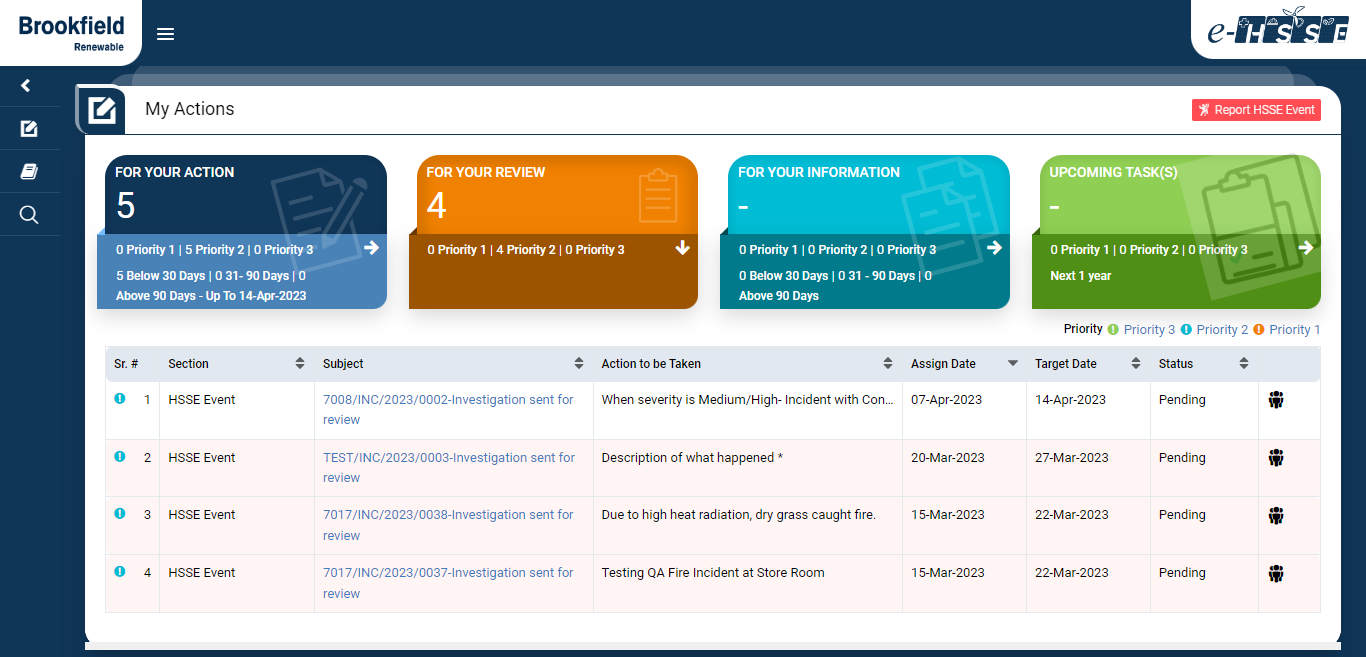Open the hamburger menu icon
This screenshot has height=657, width=1366.
coord(166,34)
